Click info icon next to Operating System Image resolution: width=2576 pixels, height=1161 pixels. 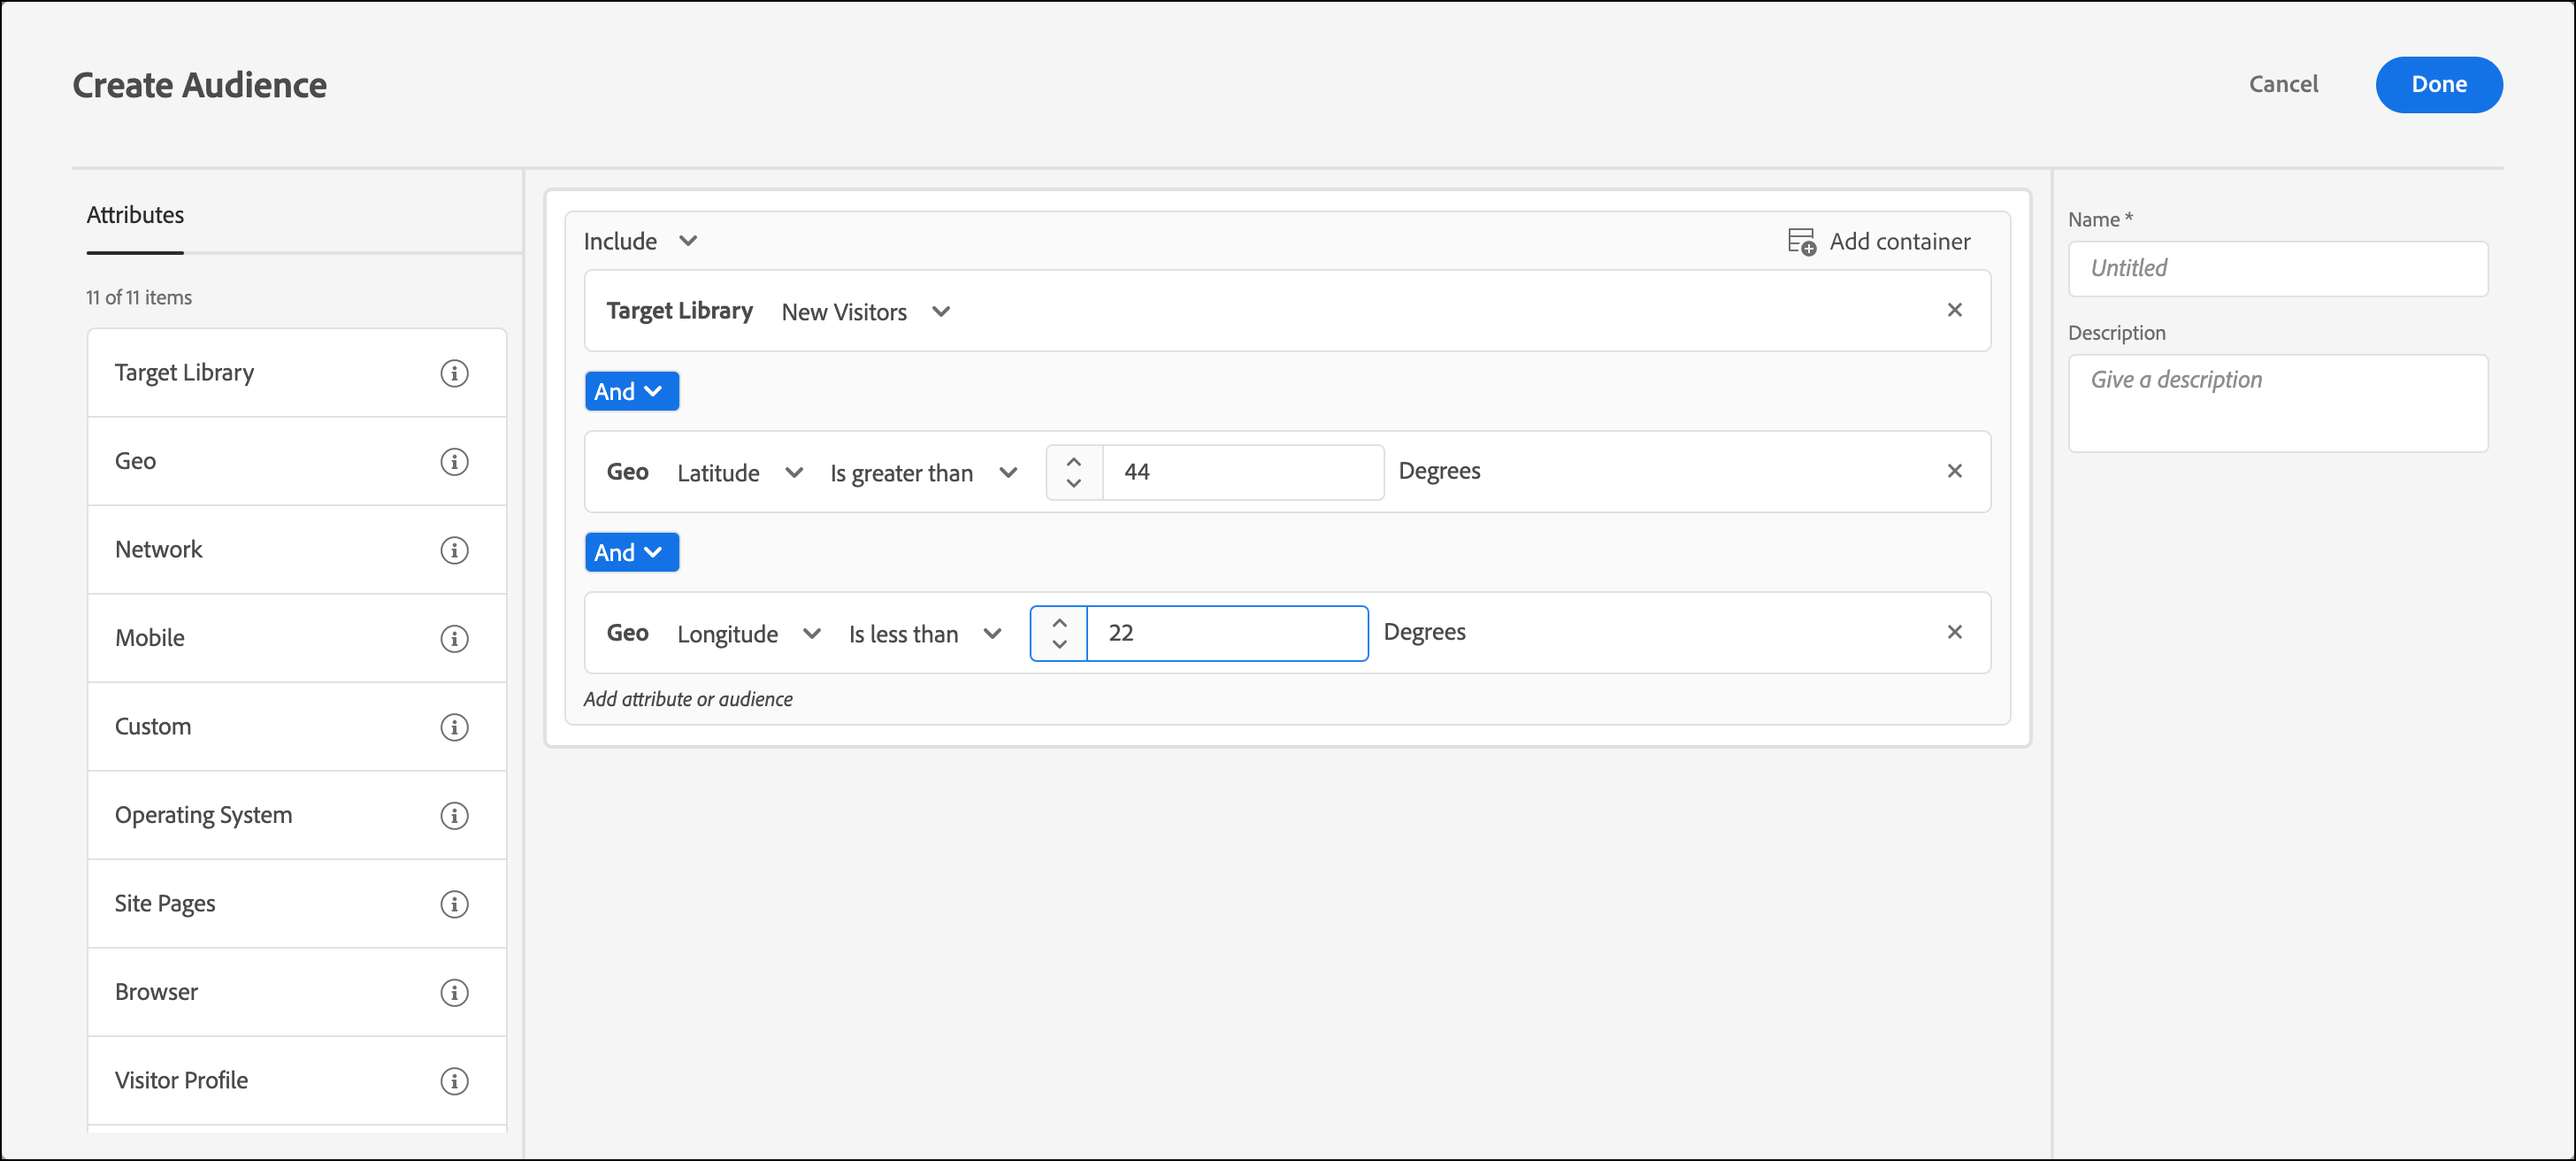[454, 816]
